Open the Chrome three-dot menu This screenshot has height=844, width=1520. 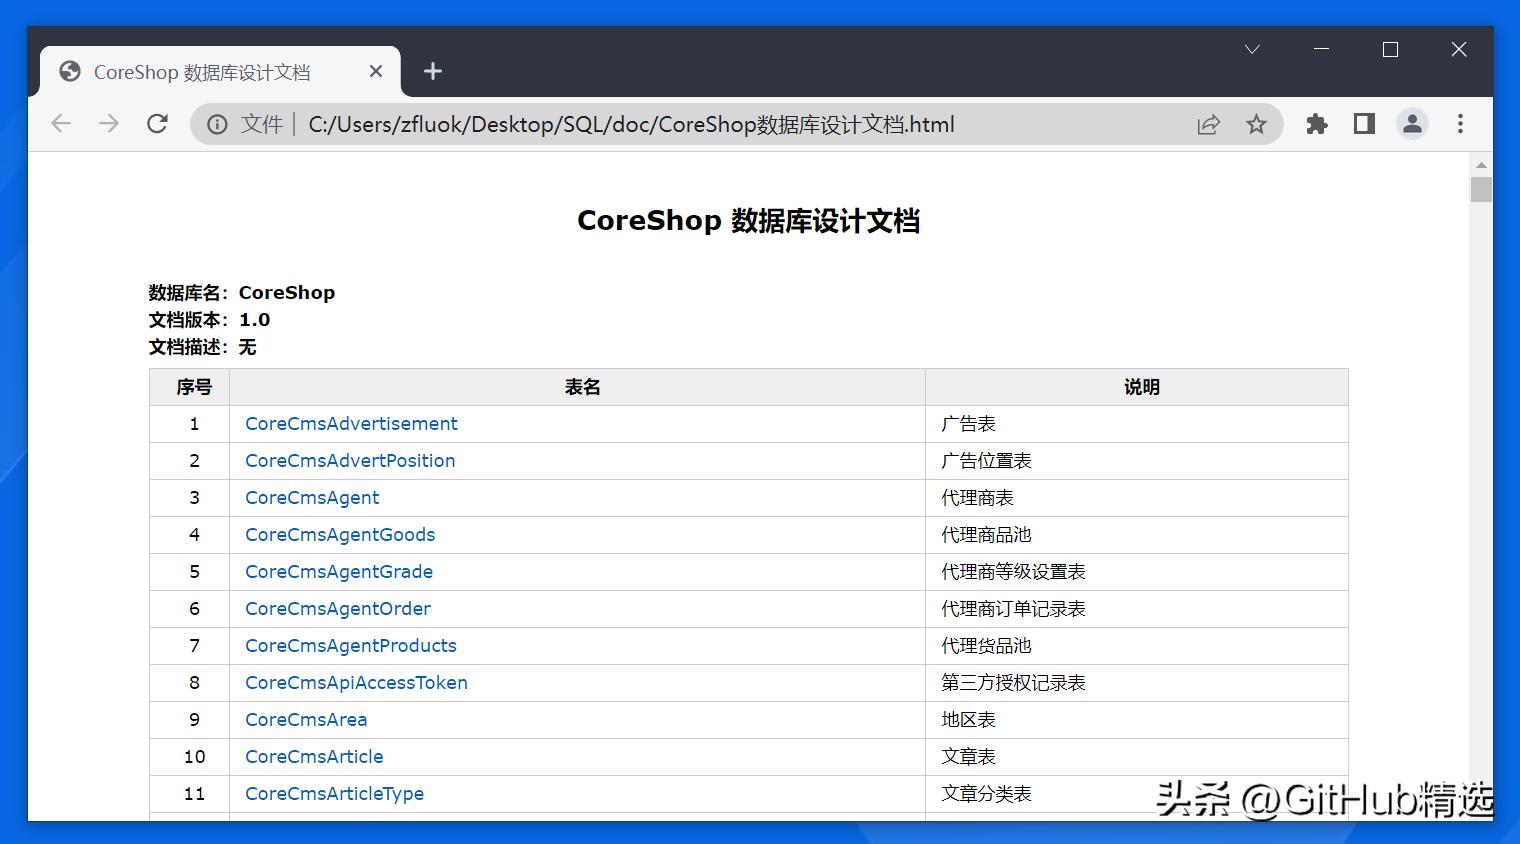coord(1460,124)
